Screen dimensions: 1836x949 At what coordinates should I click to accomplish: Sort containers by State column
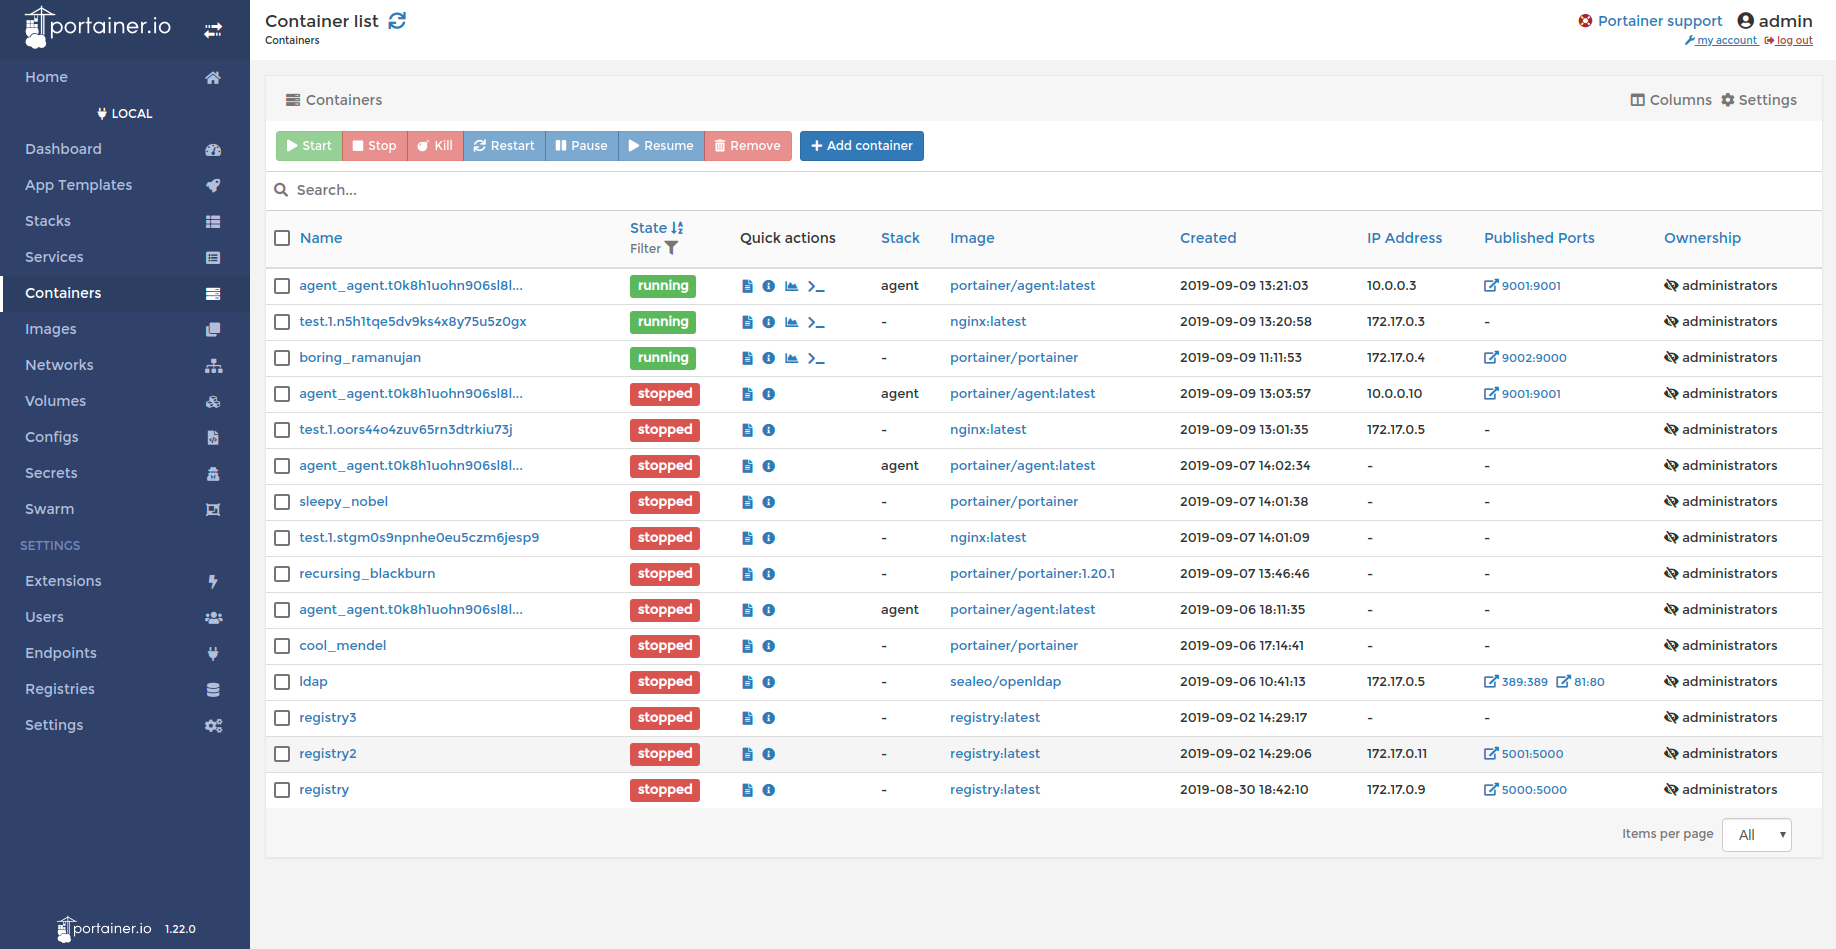[x=656, y=228]
